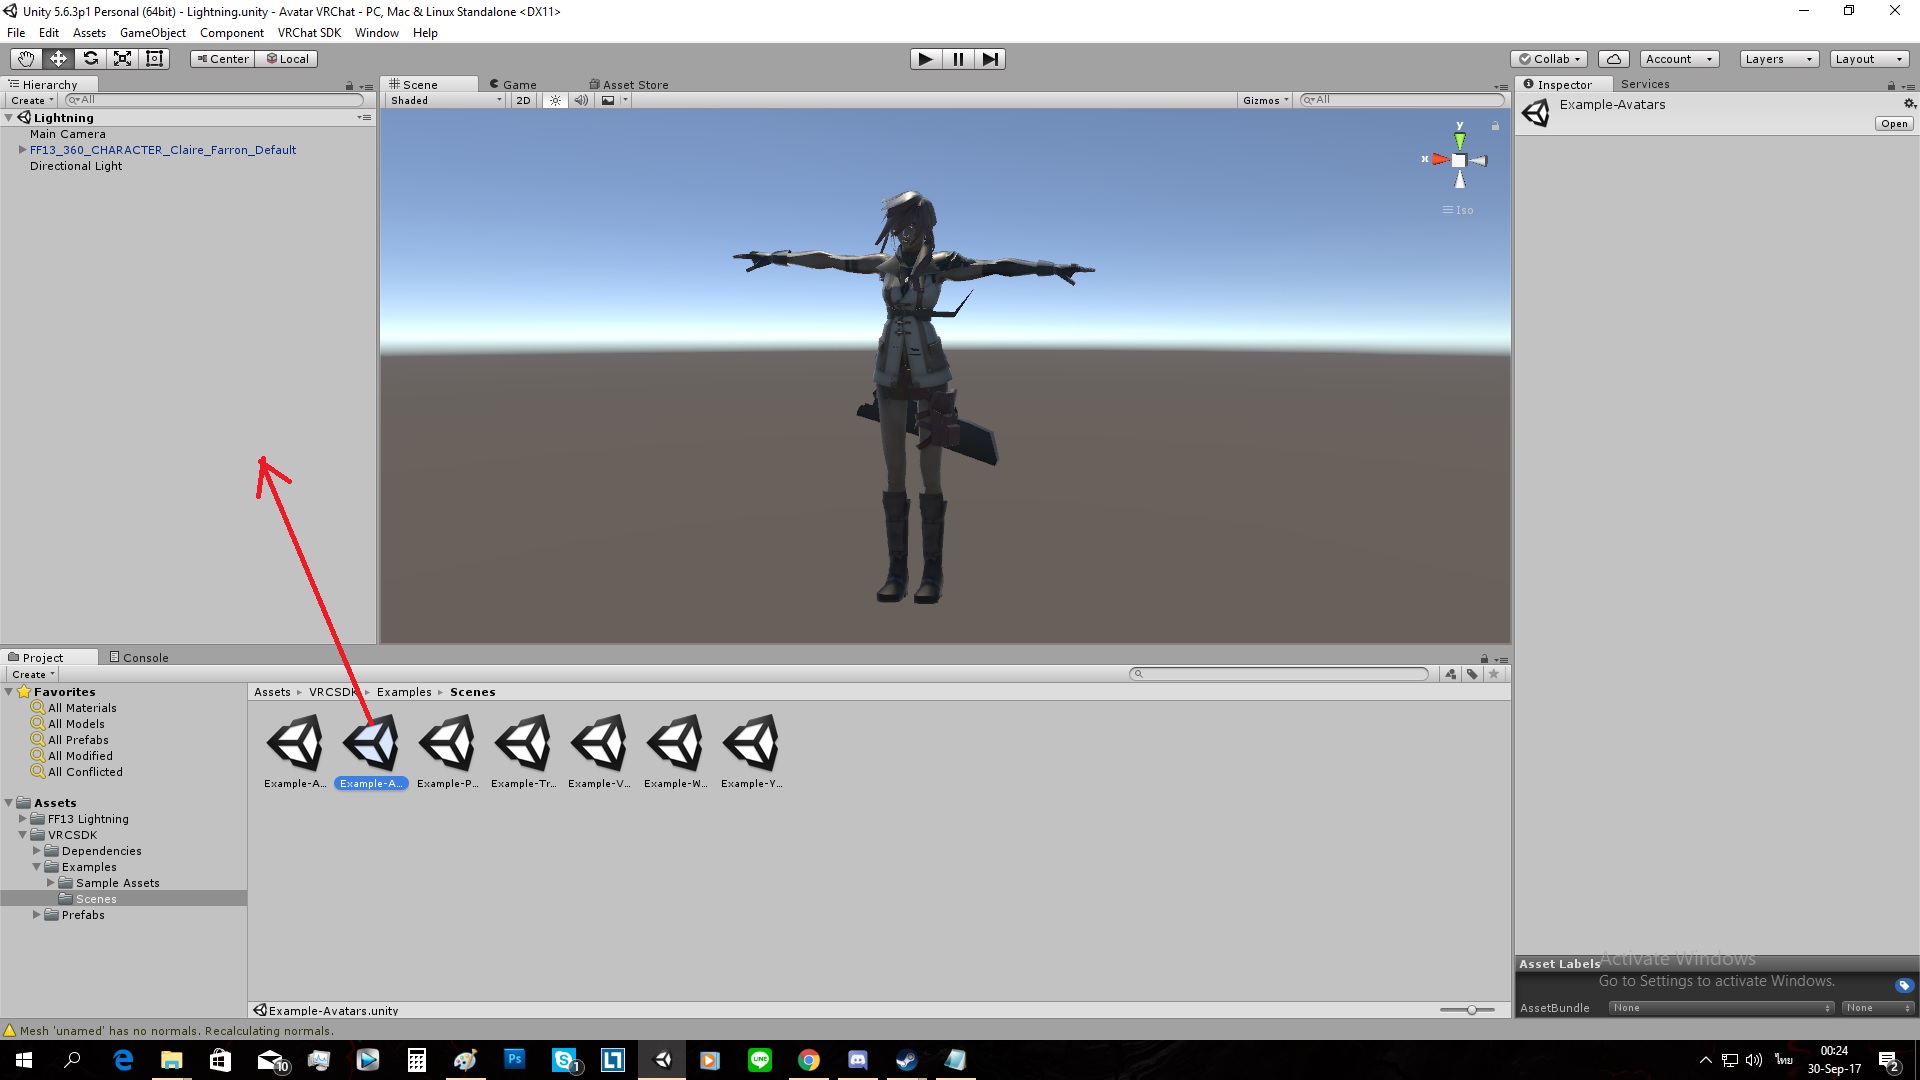
Task: Select the Hand tool in the toolbar
Action: pyautogui.click(x=26, y=59)
